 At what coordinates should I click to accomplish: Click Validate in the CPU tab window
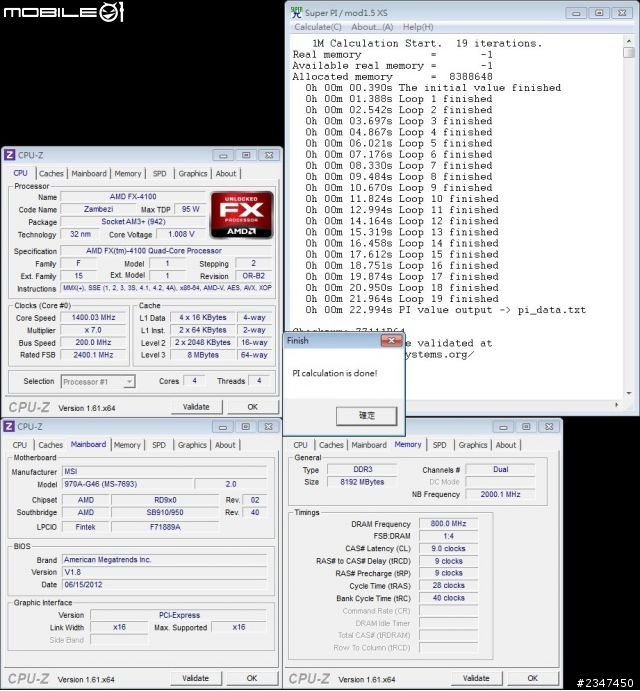click(x=196, y=407)
